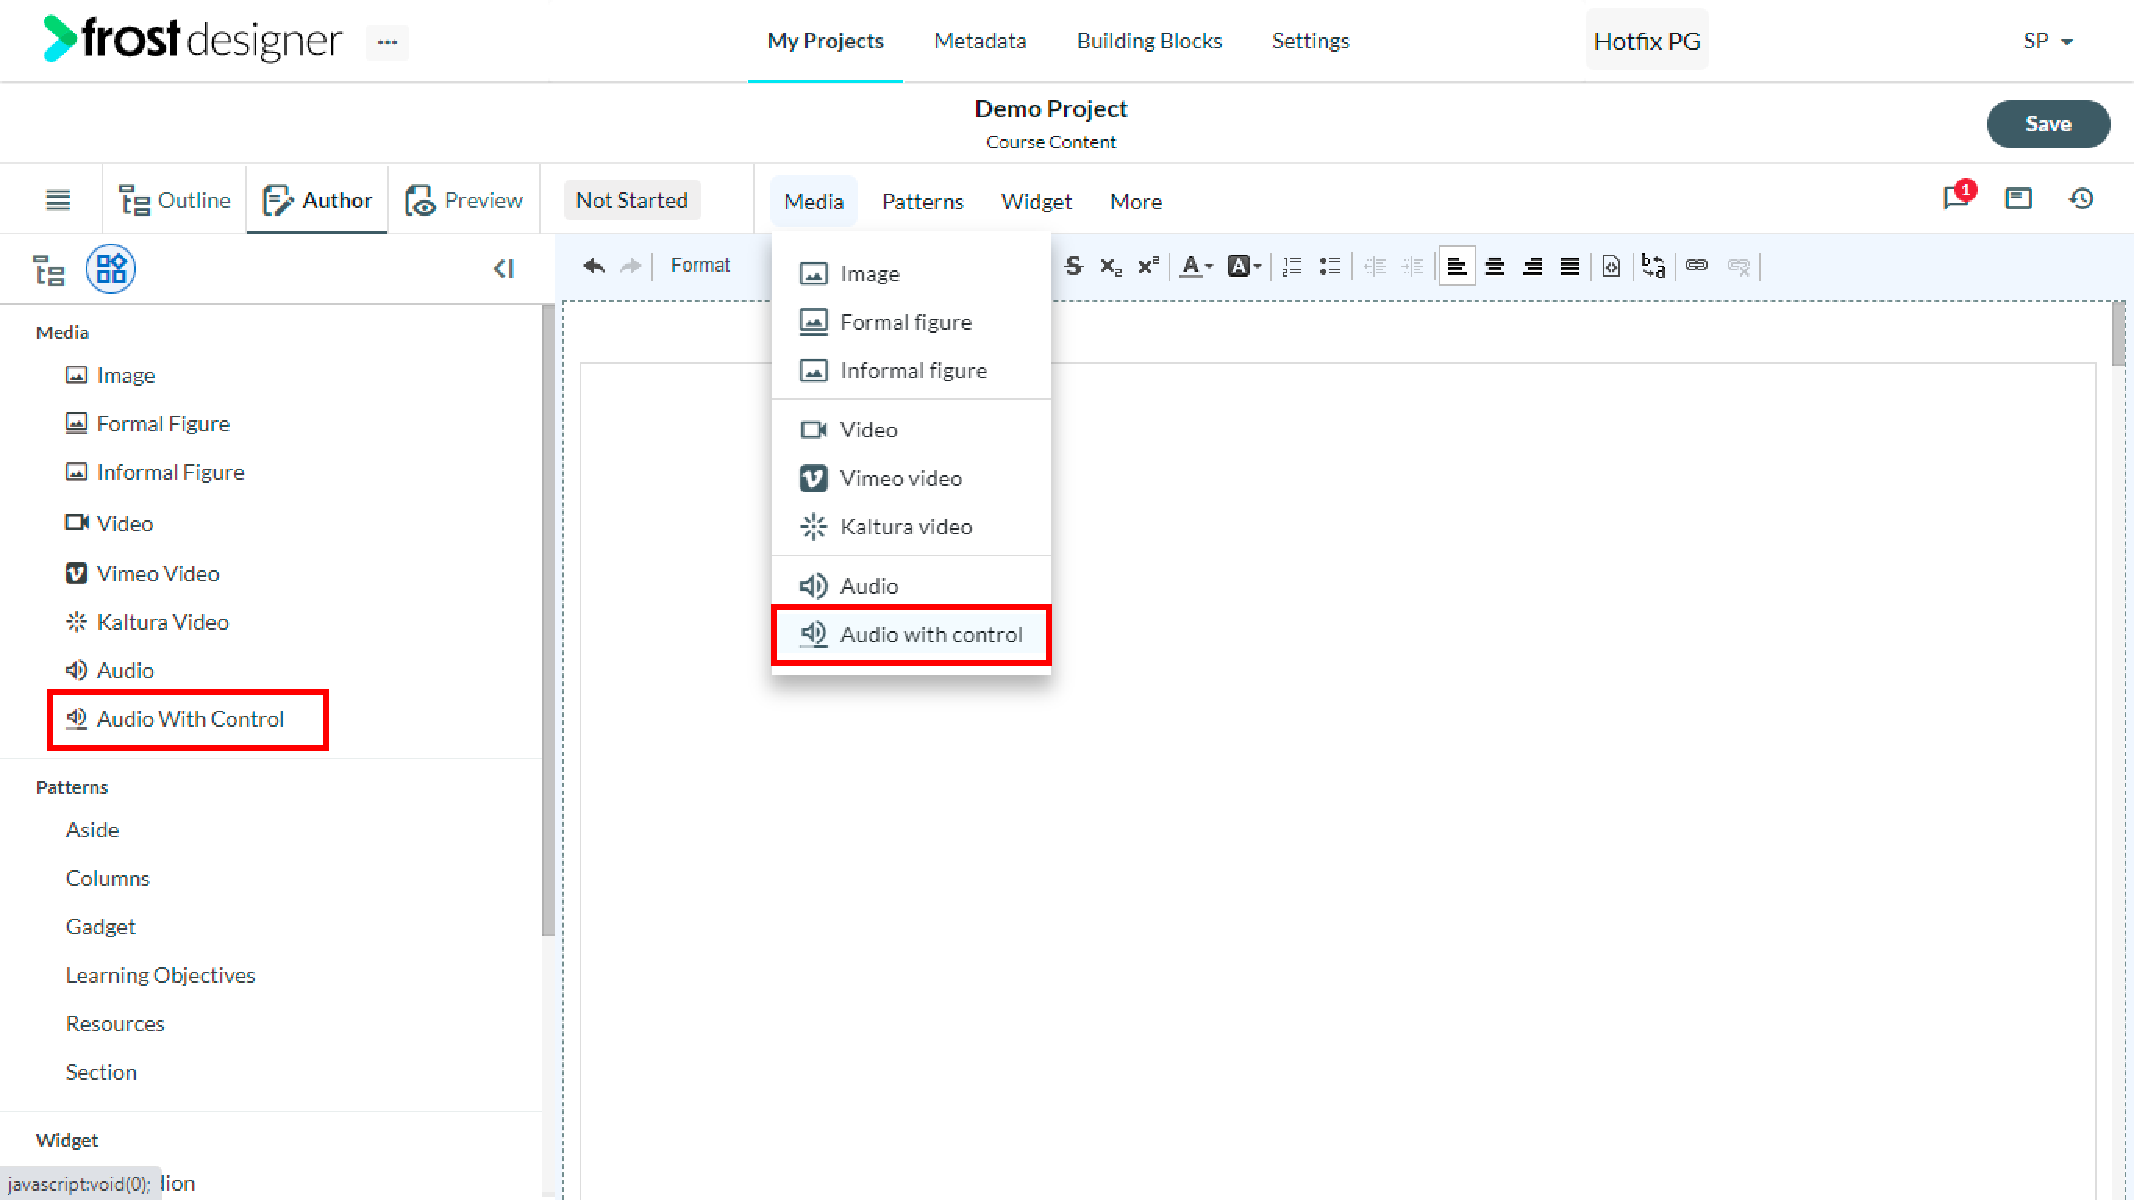This screenshot has width=2135, height=1201.
Task: Open the version history clock icon
Action: (2081, 198)
